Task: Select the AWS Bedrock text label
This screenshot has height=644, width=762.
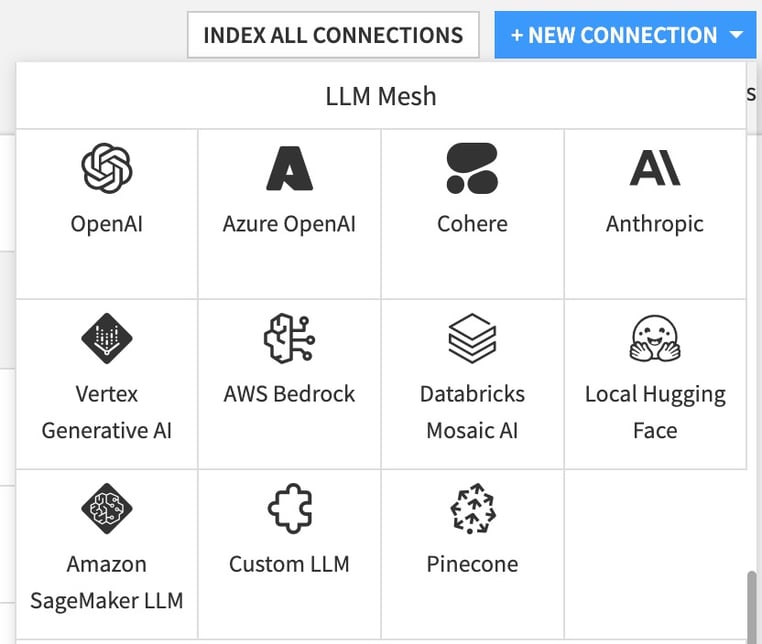Action: [x=289, y=393]
